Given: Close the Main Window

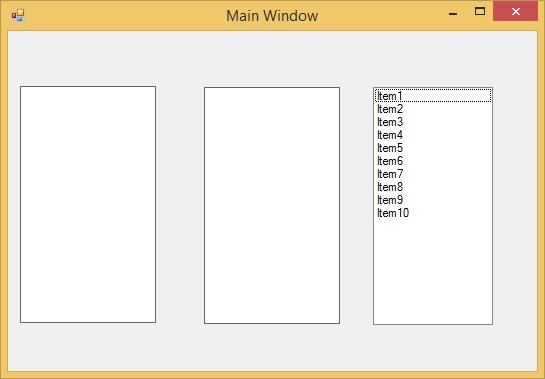Looking at the screenshot, I should point(515,11).
